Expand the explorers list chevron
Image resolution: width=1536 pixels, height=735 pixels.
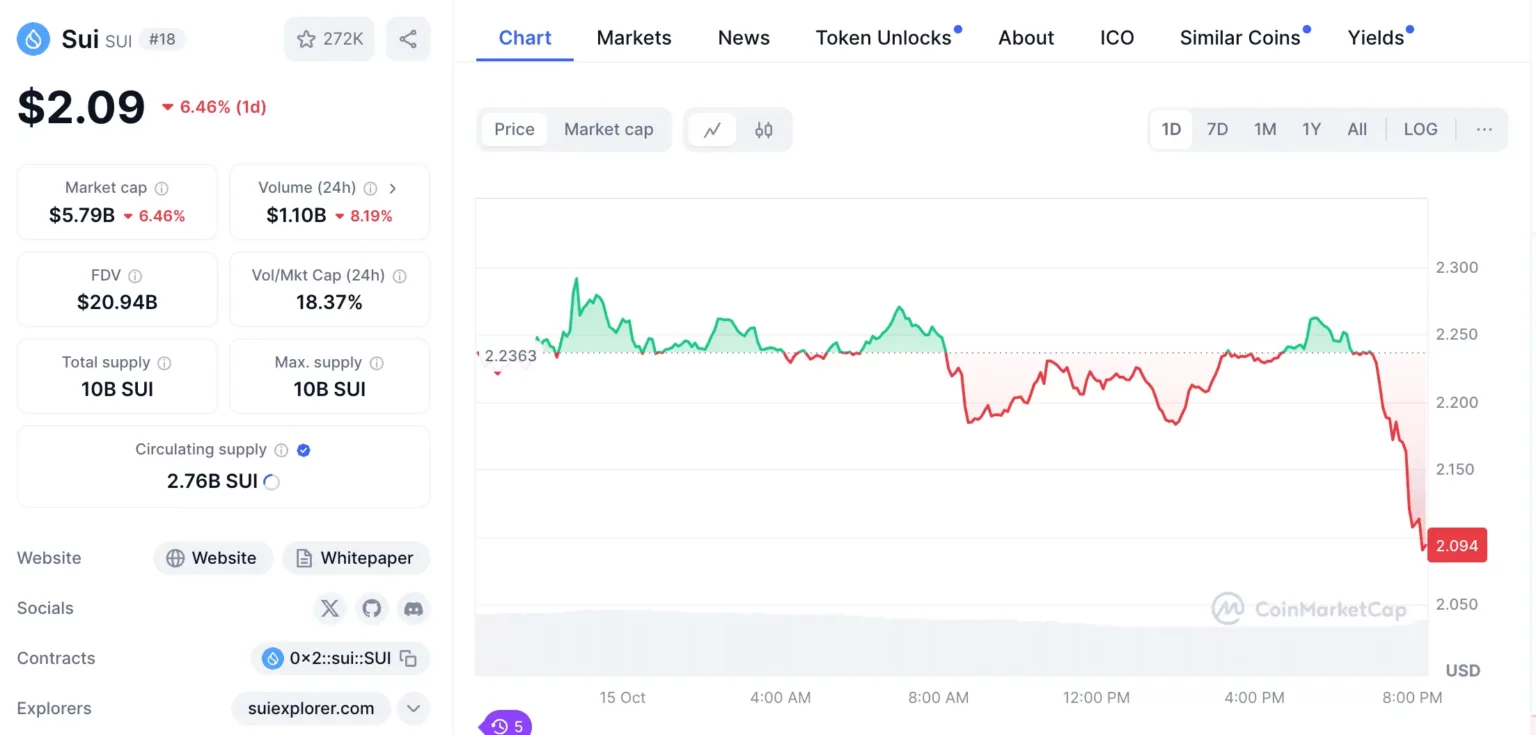click(412, 708)
